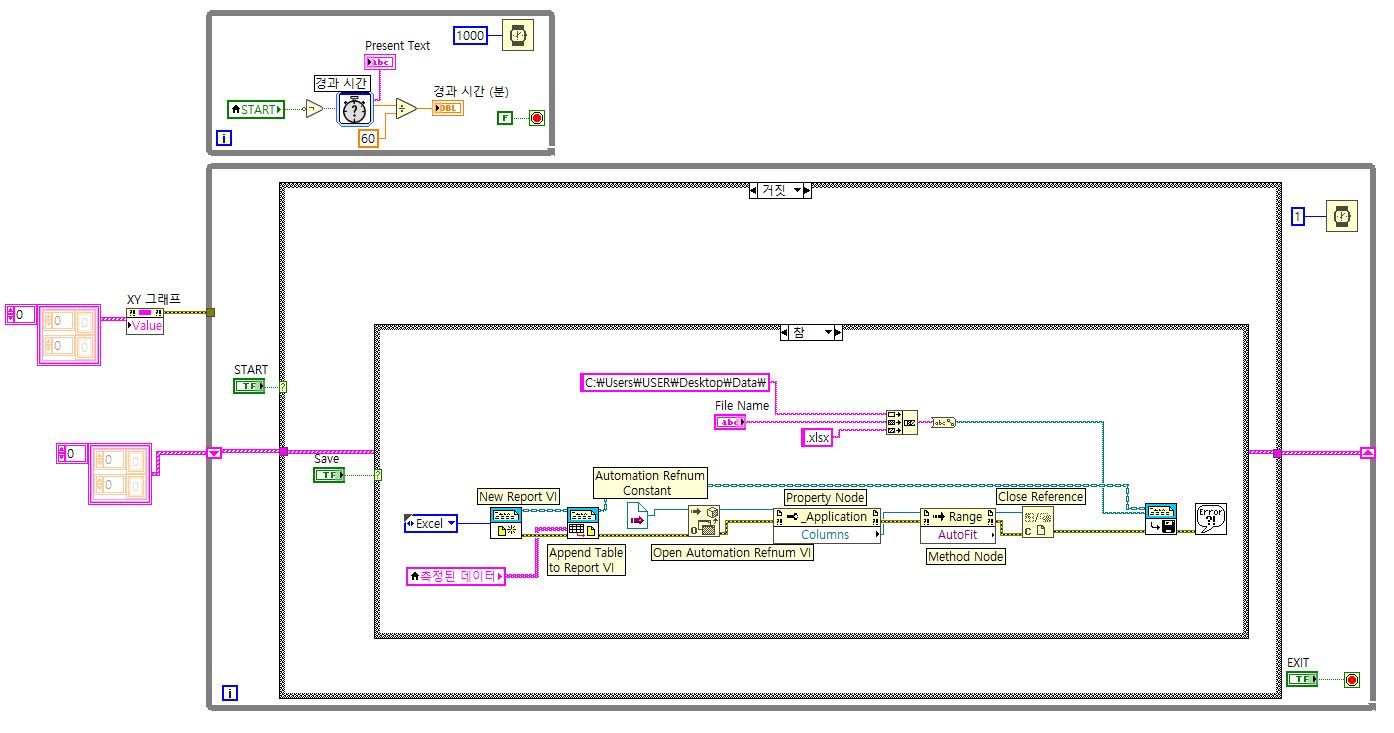Select the Simple Error Handler VI
Image resolution: width=1394 pixels, height=733 pixels.
pyautogui.click(x=1211, y=518)
